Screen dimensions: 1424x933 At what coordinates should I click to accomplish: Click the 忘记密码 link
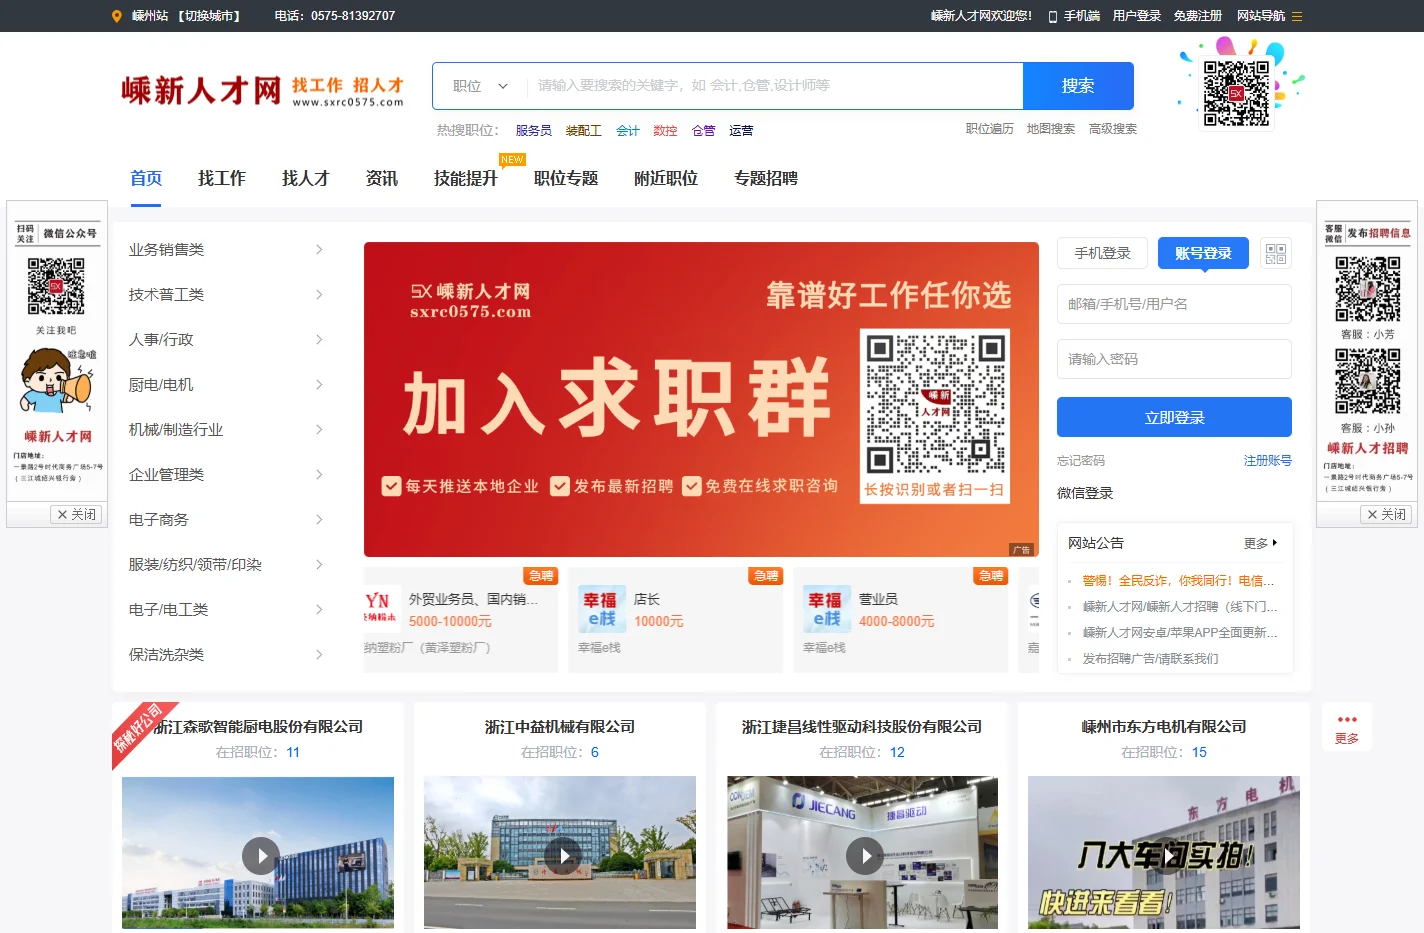pos(1081,461)
